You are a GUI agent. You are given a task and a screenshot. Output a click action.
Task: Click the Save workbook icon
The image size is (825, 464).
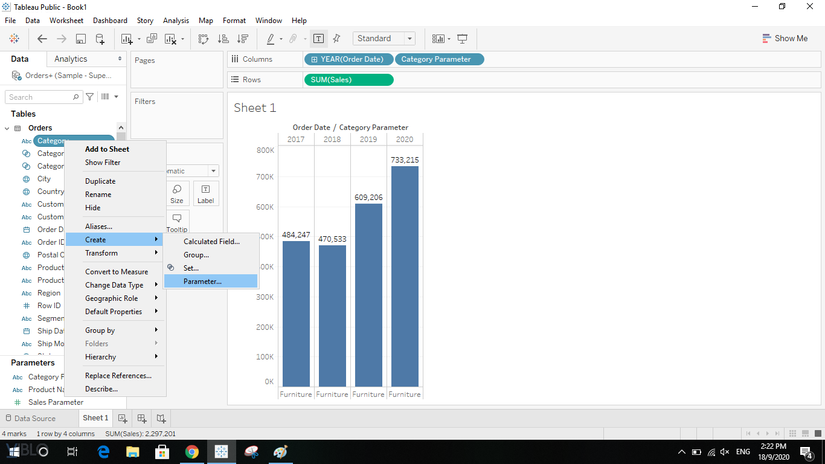(80, 39)
